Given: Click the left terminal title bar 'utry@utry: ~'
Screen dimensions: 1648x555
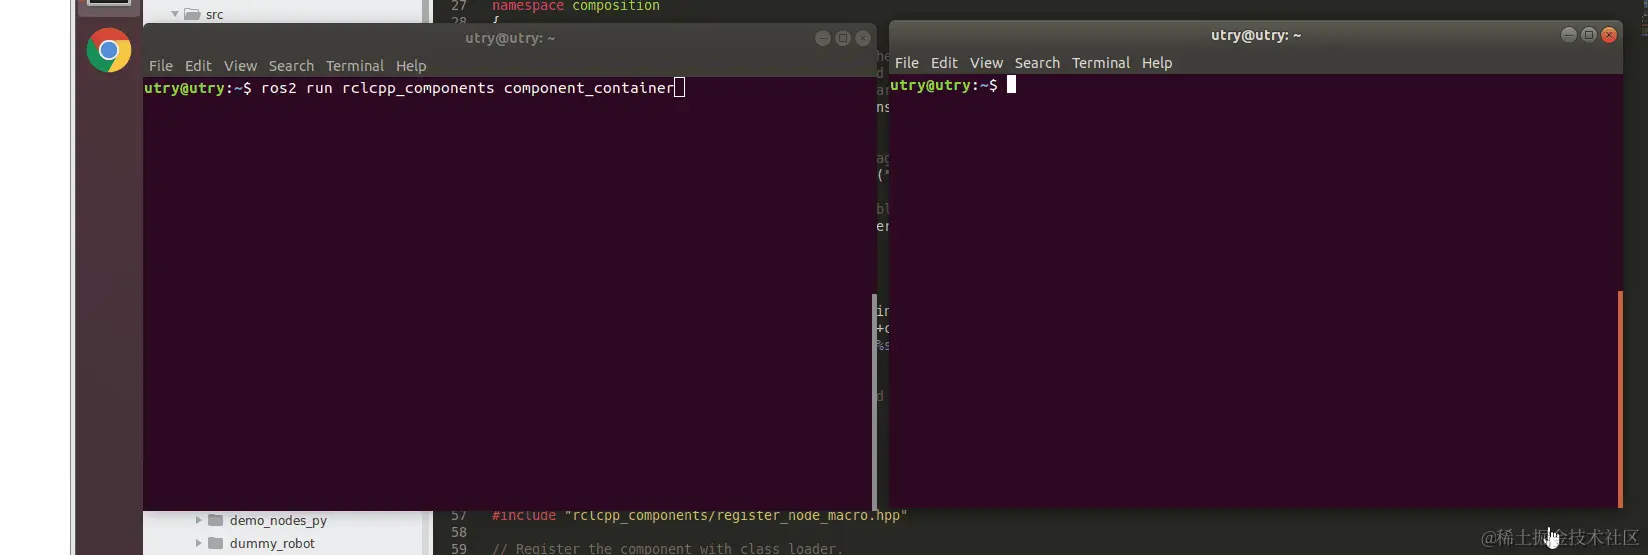Looking at the screenshot, I should (510, 38).
